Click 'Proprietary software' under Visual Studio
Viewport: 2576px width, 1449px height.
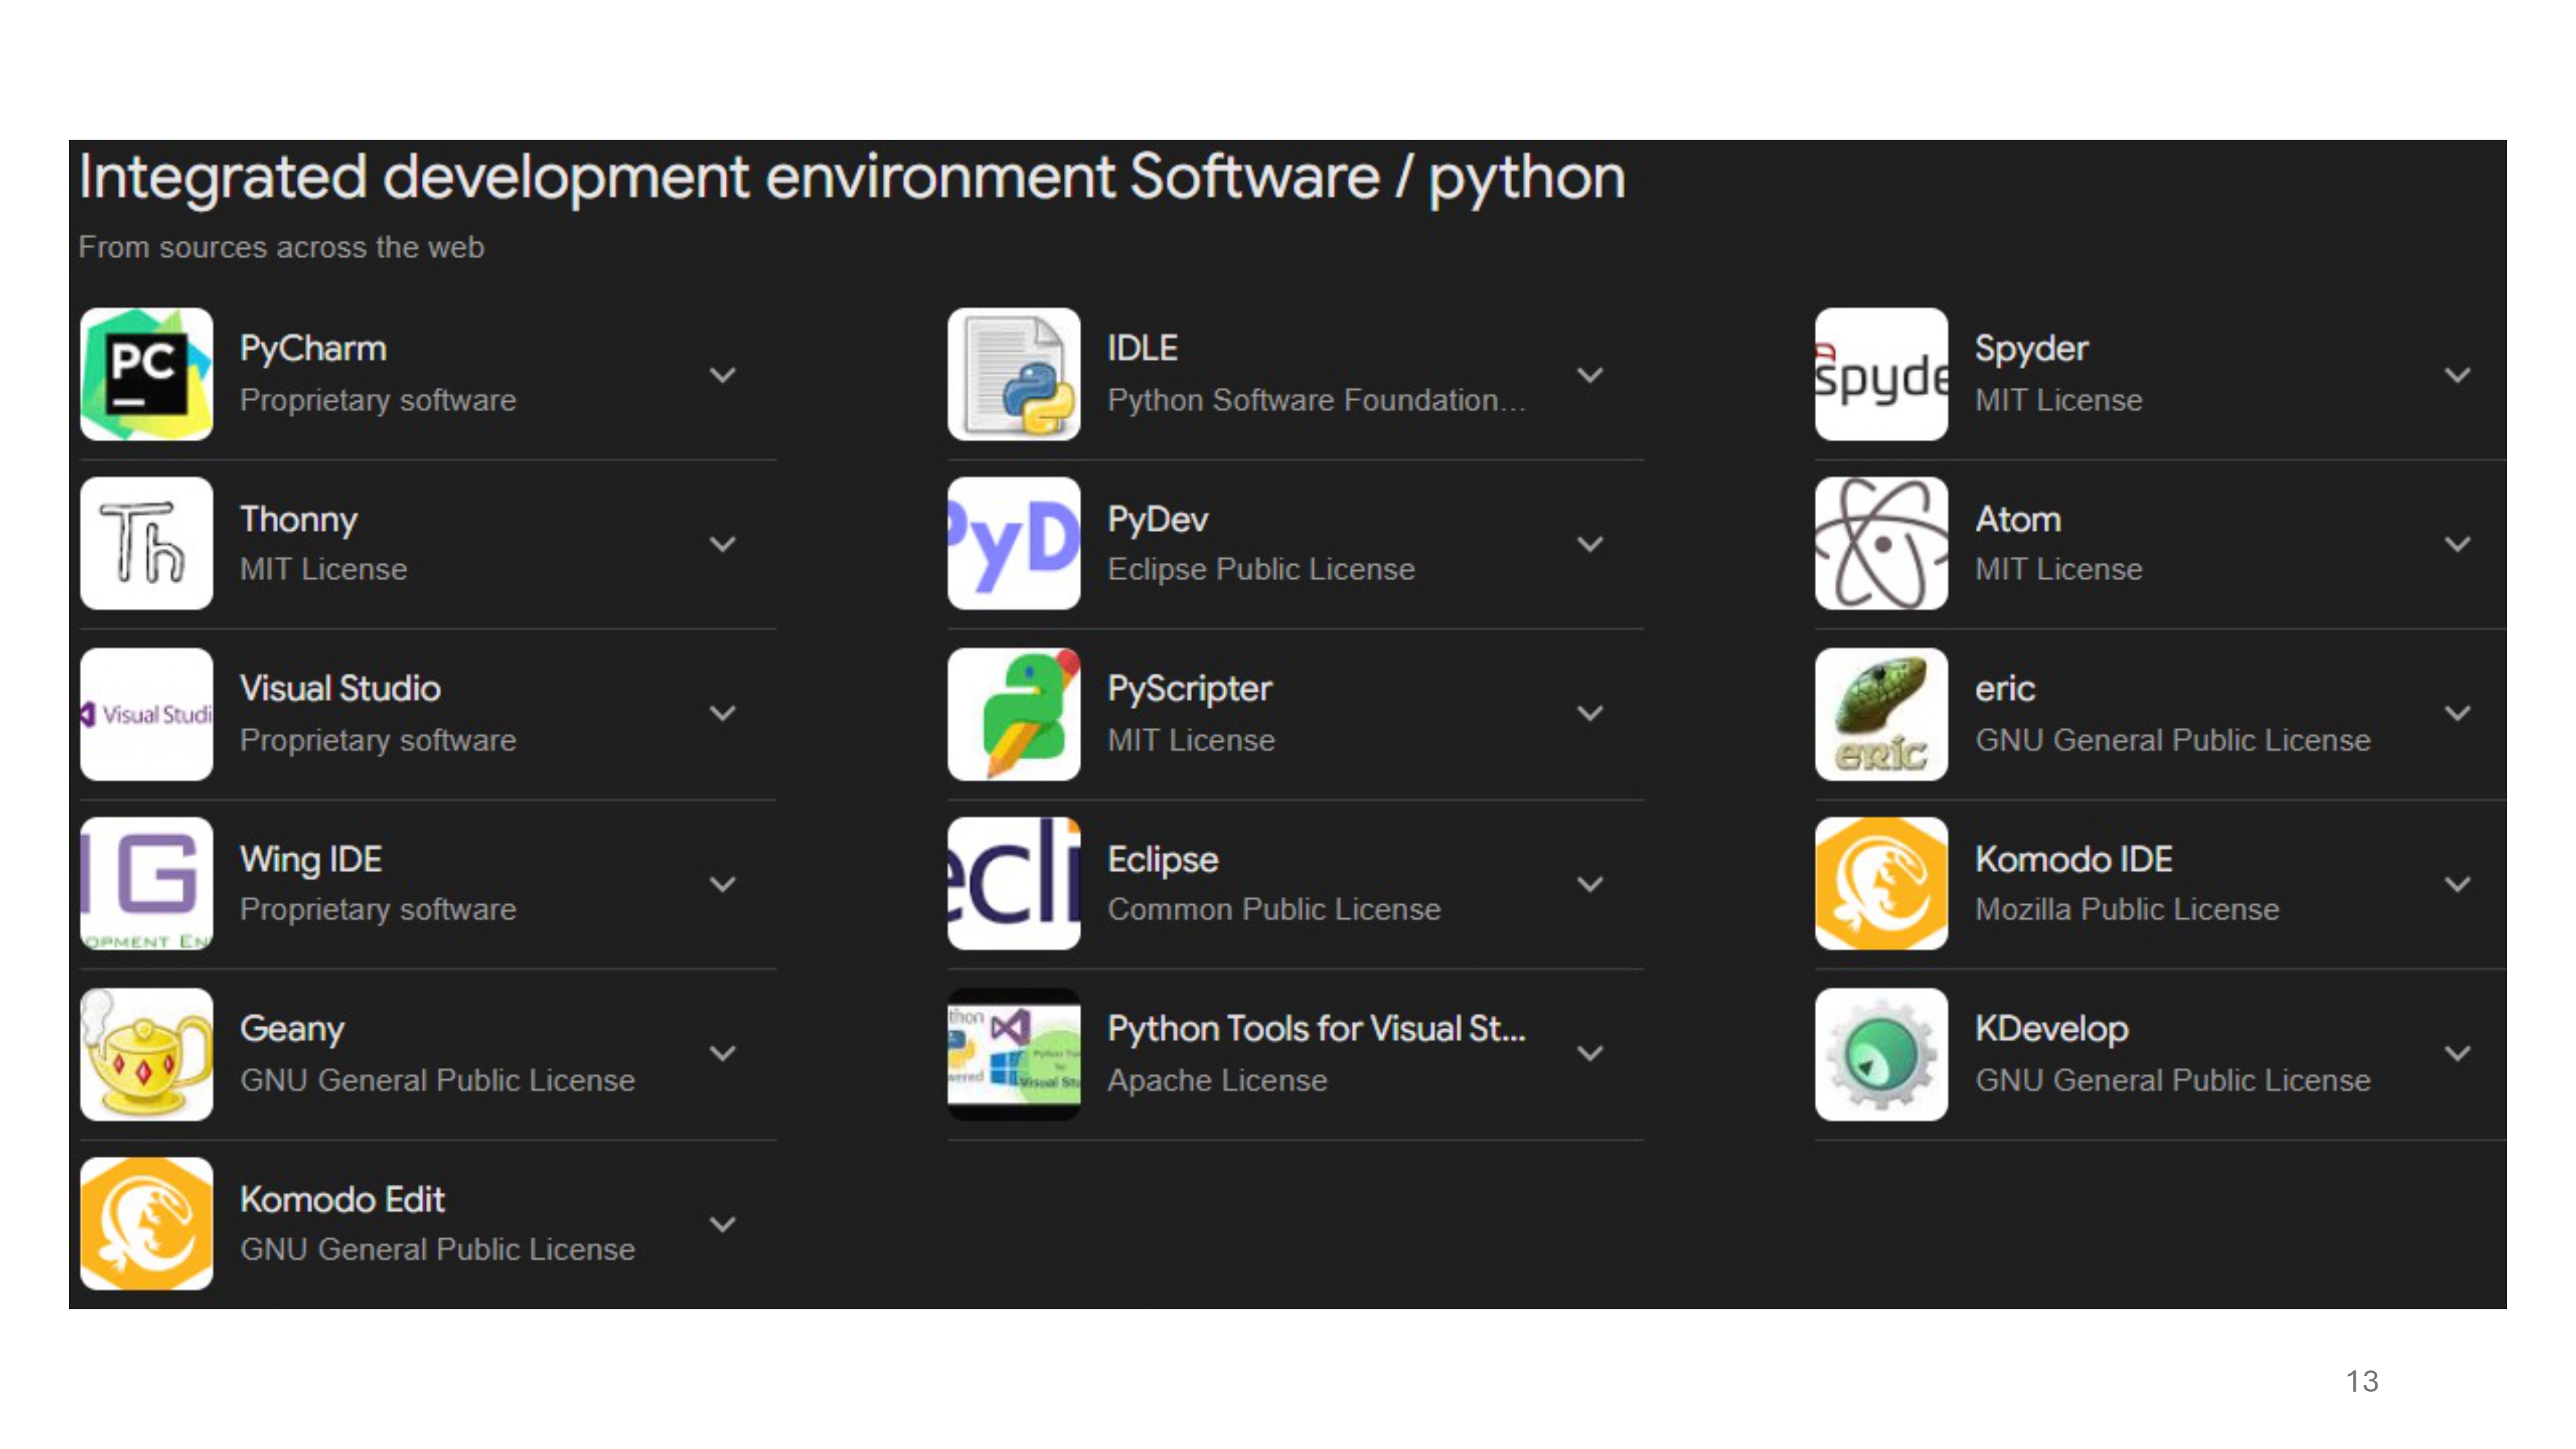point(378,740)
